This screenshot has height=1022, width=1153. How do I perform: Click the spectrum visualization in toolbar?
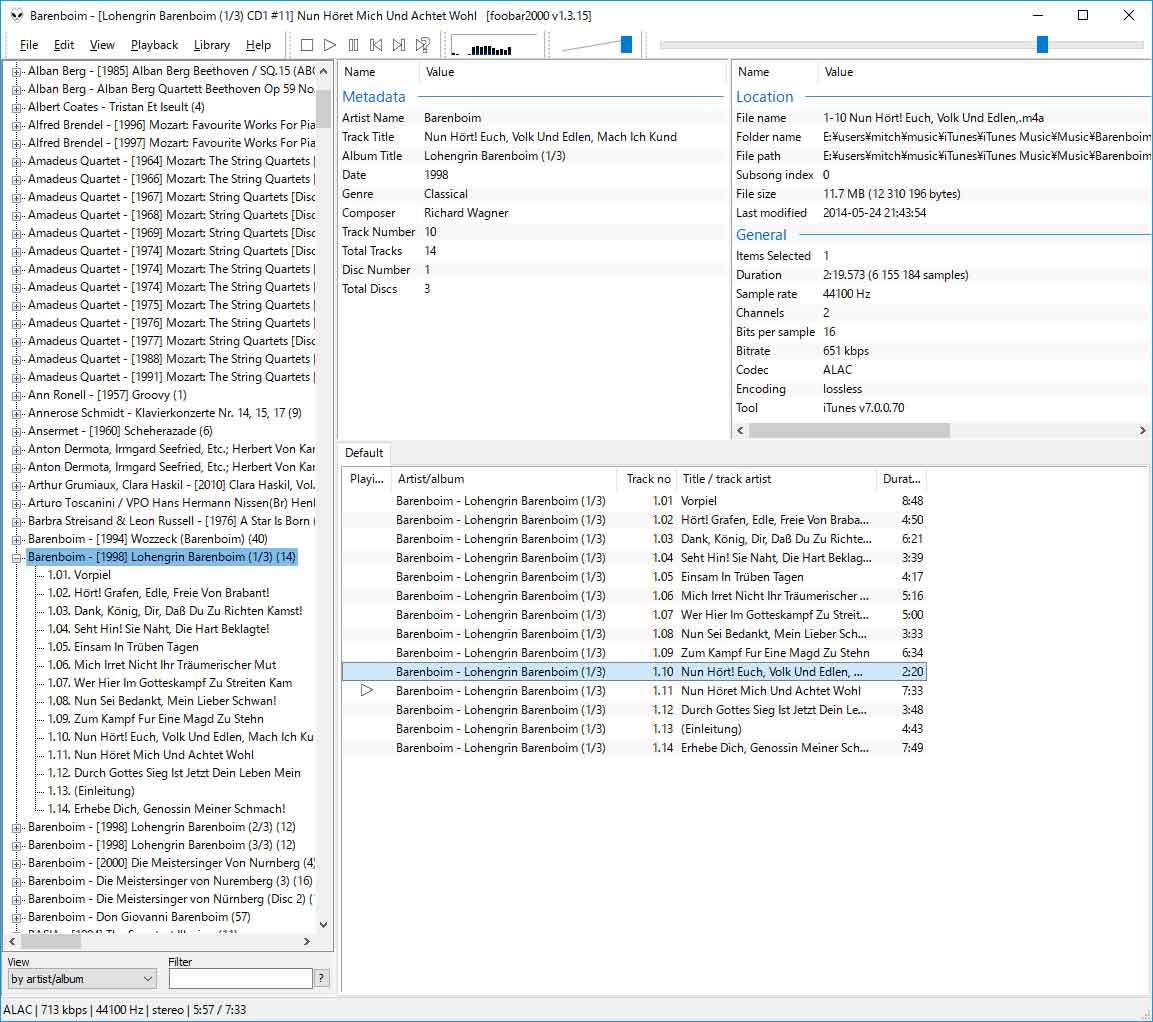[x=493, y=46]
